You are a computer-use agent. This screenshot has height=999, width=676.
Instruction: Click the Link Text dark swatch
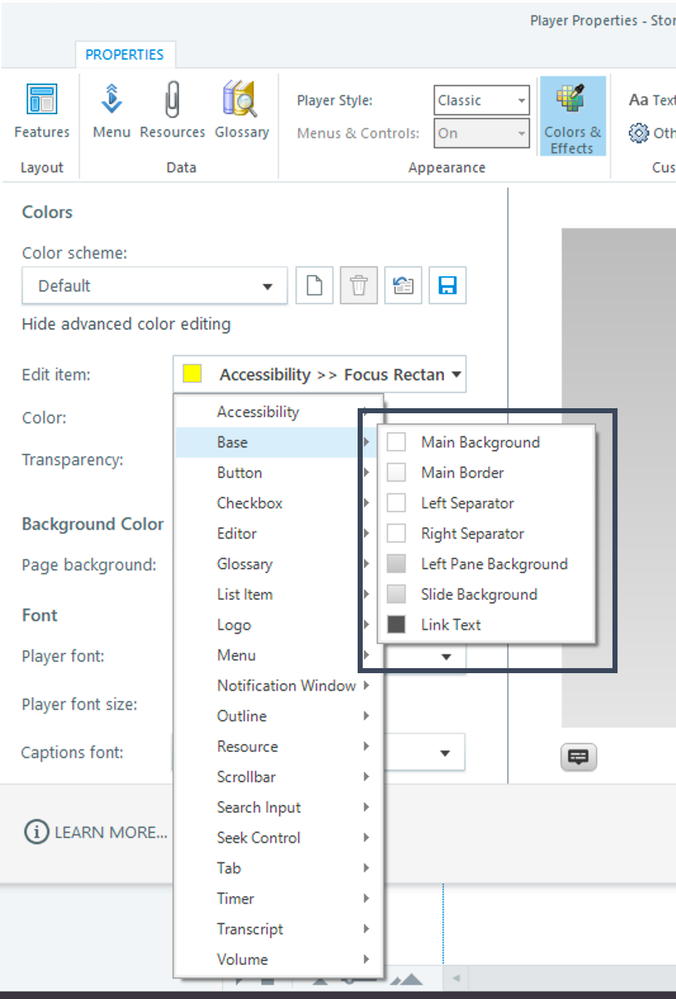pyautogui.click(x=396, y=624)
